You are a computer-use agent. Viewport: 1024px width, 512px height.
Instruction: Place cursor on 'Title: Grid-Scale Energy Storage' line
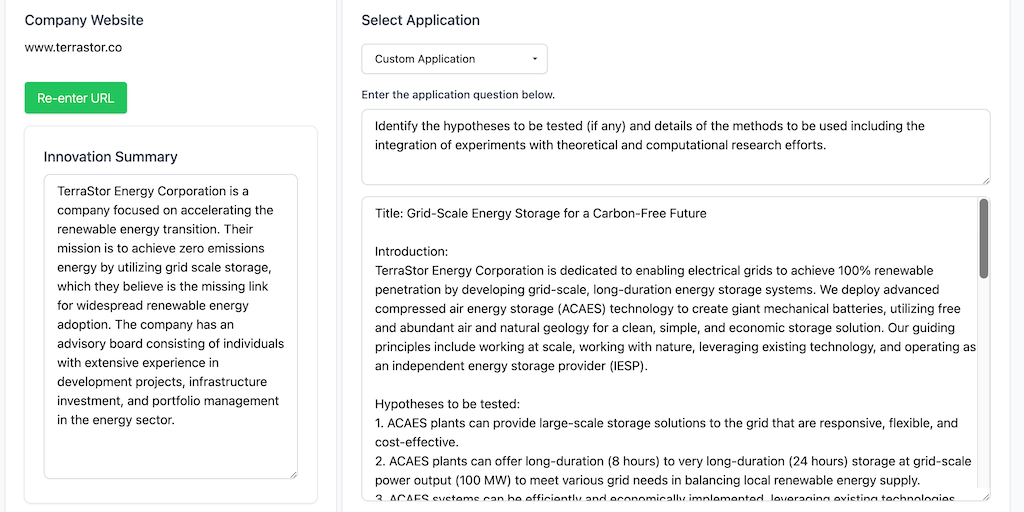pos(540,213)
